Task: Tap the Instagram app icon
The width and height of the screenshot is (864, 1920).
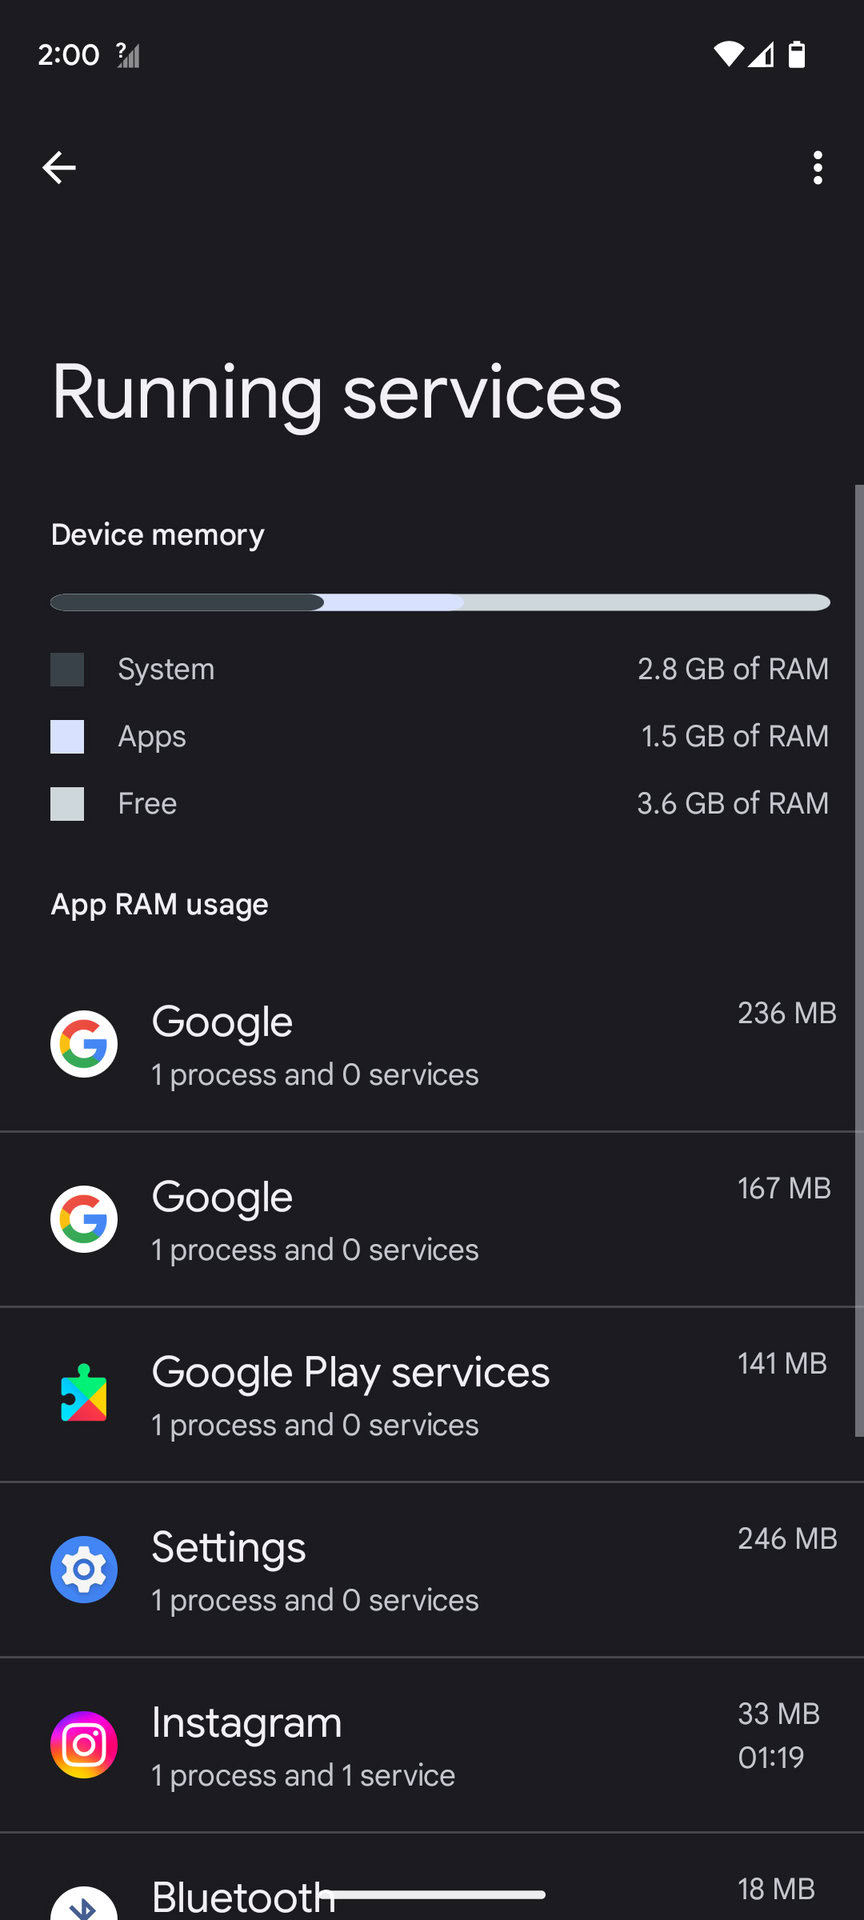Action: [x=84, y=1744]
